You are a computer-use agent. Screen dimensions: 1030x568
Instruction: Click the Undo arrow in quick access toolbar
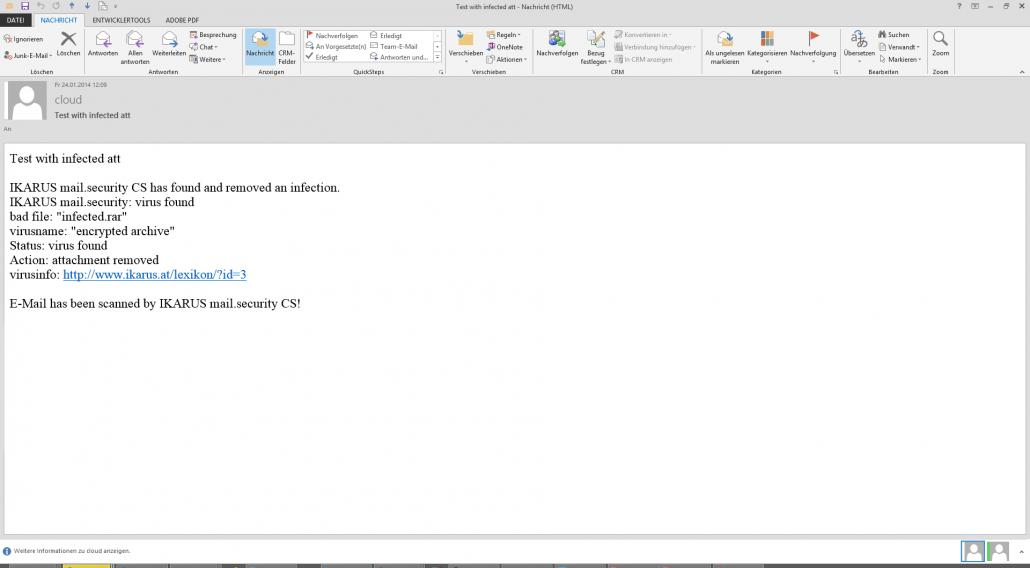(x=41, y=7)
